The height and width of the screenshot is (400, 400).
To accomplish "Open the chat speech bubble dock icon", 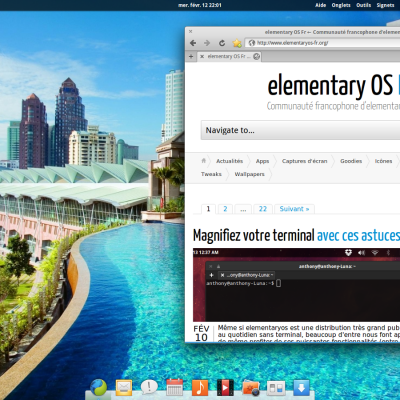I will (149, 388).
